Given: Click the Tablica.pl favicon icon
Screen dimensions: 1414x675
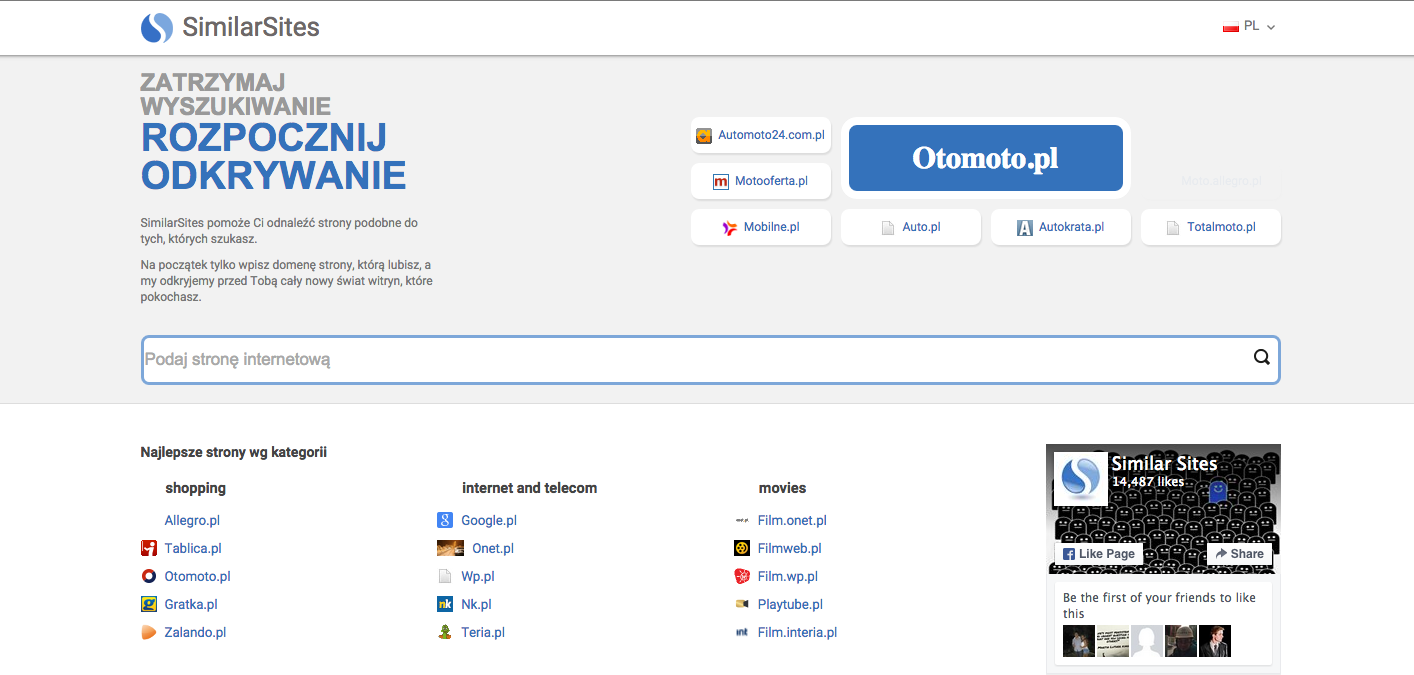Looking at the screenshot, I should click(149, 548).
